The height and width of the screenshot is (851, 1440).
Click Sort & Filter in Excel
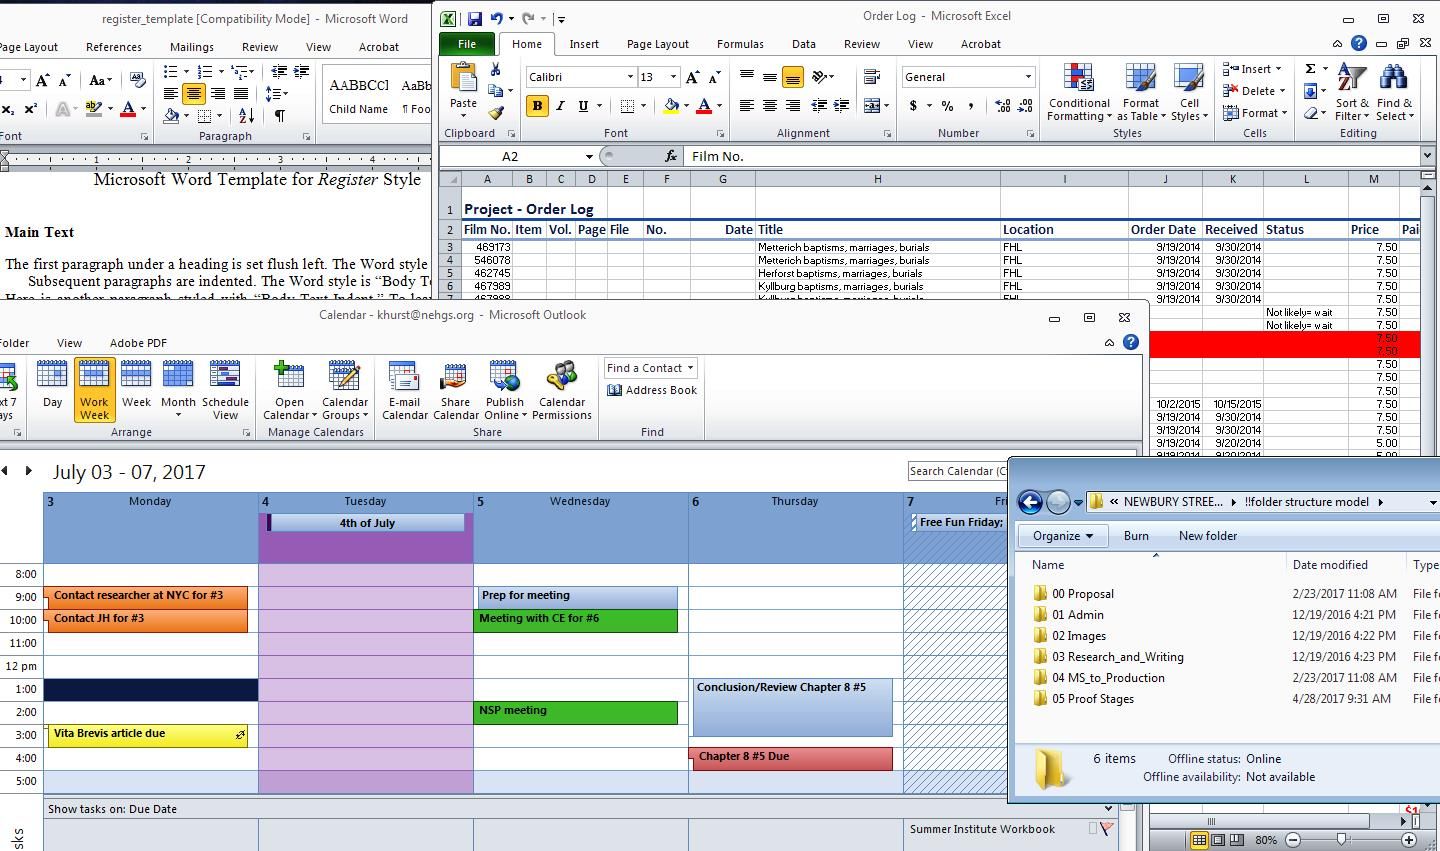click(x=1352, y=93)
